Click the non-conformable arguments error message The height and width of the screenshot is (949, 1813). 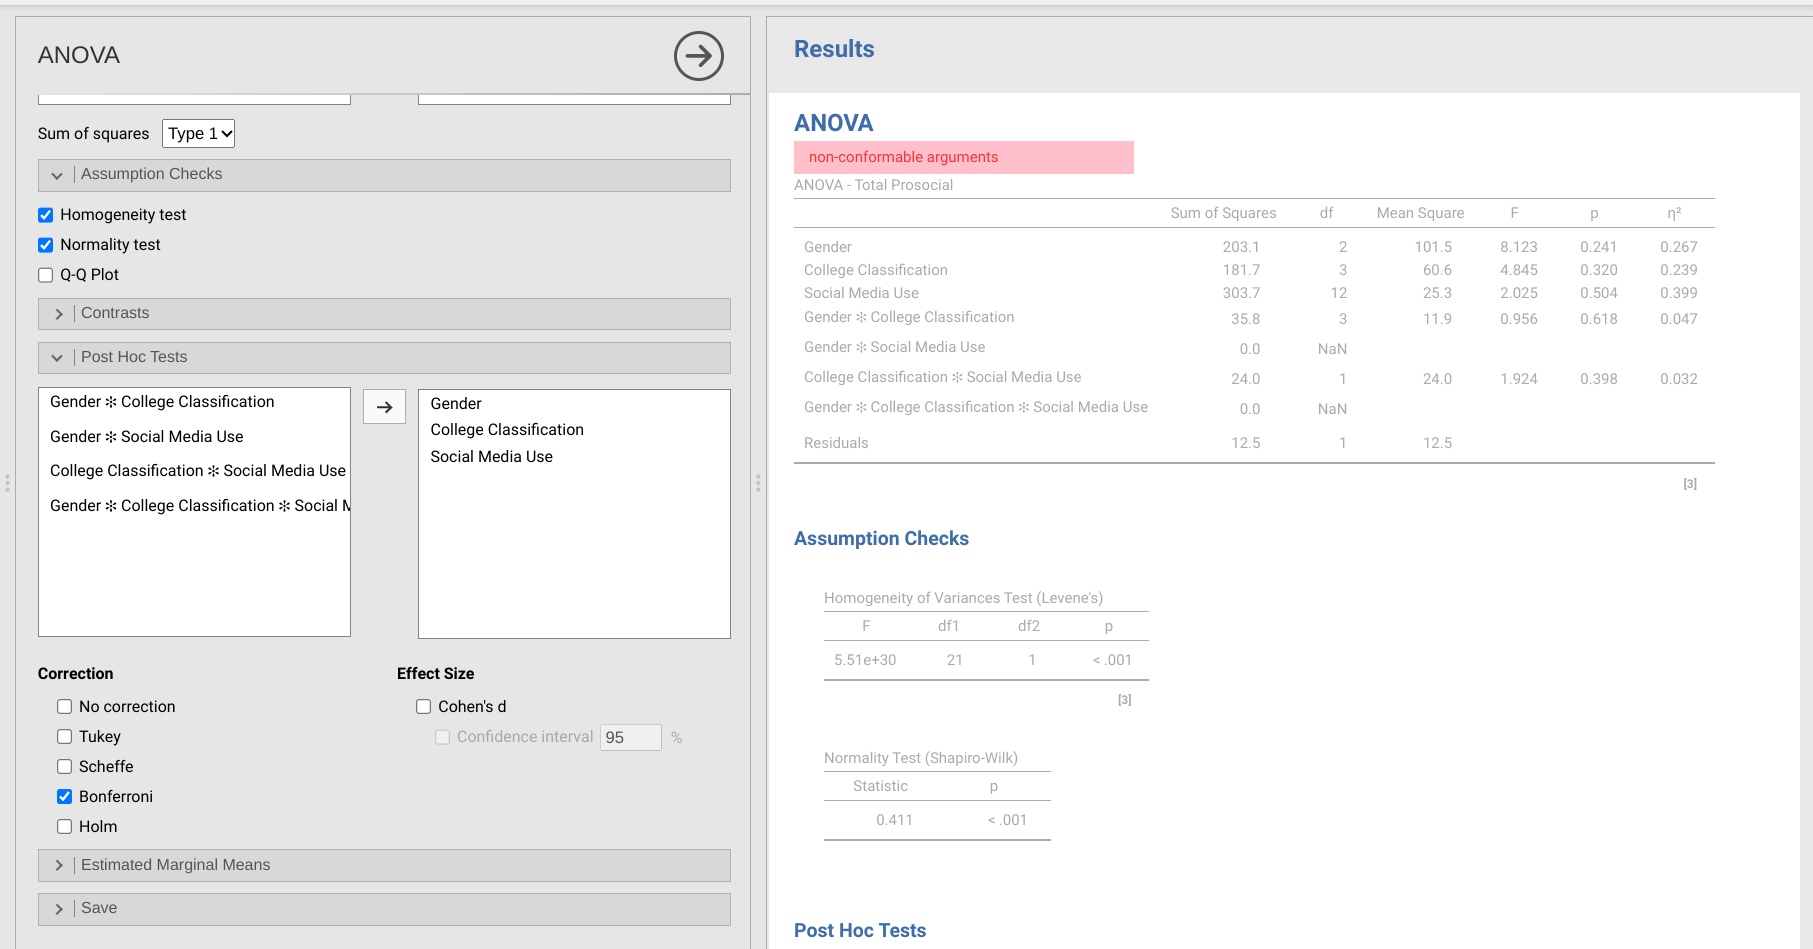[x=964, y=157]
